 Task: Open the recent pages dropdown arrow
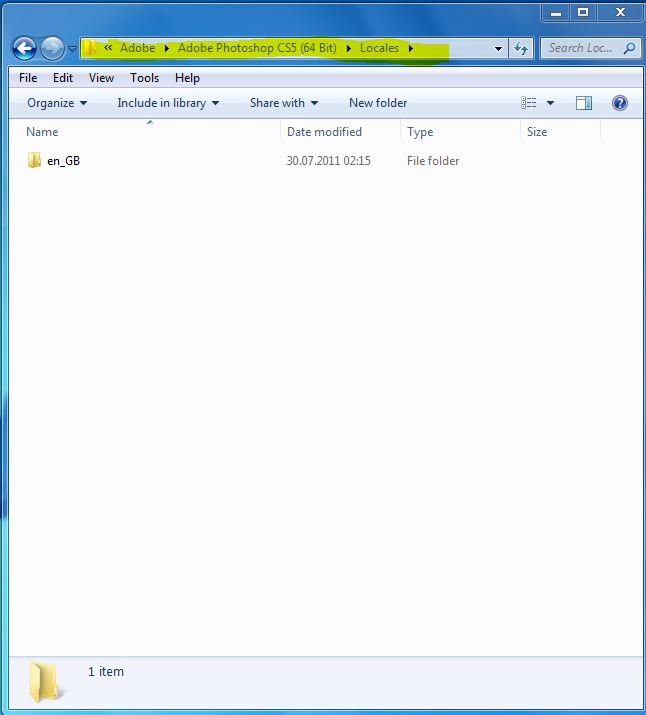(x=72, y=48)
